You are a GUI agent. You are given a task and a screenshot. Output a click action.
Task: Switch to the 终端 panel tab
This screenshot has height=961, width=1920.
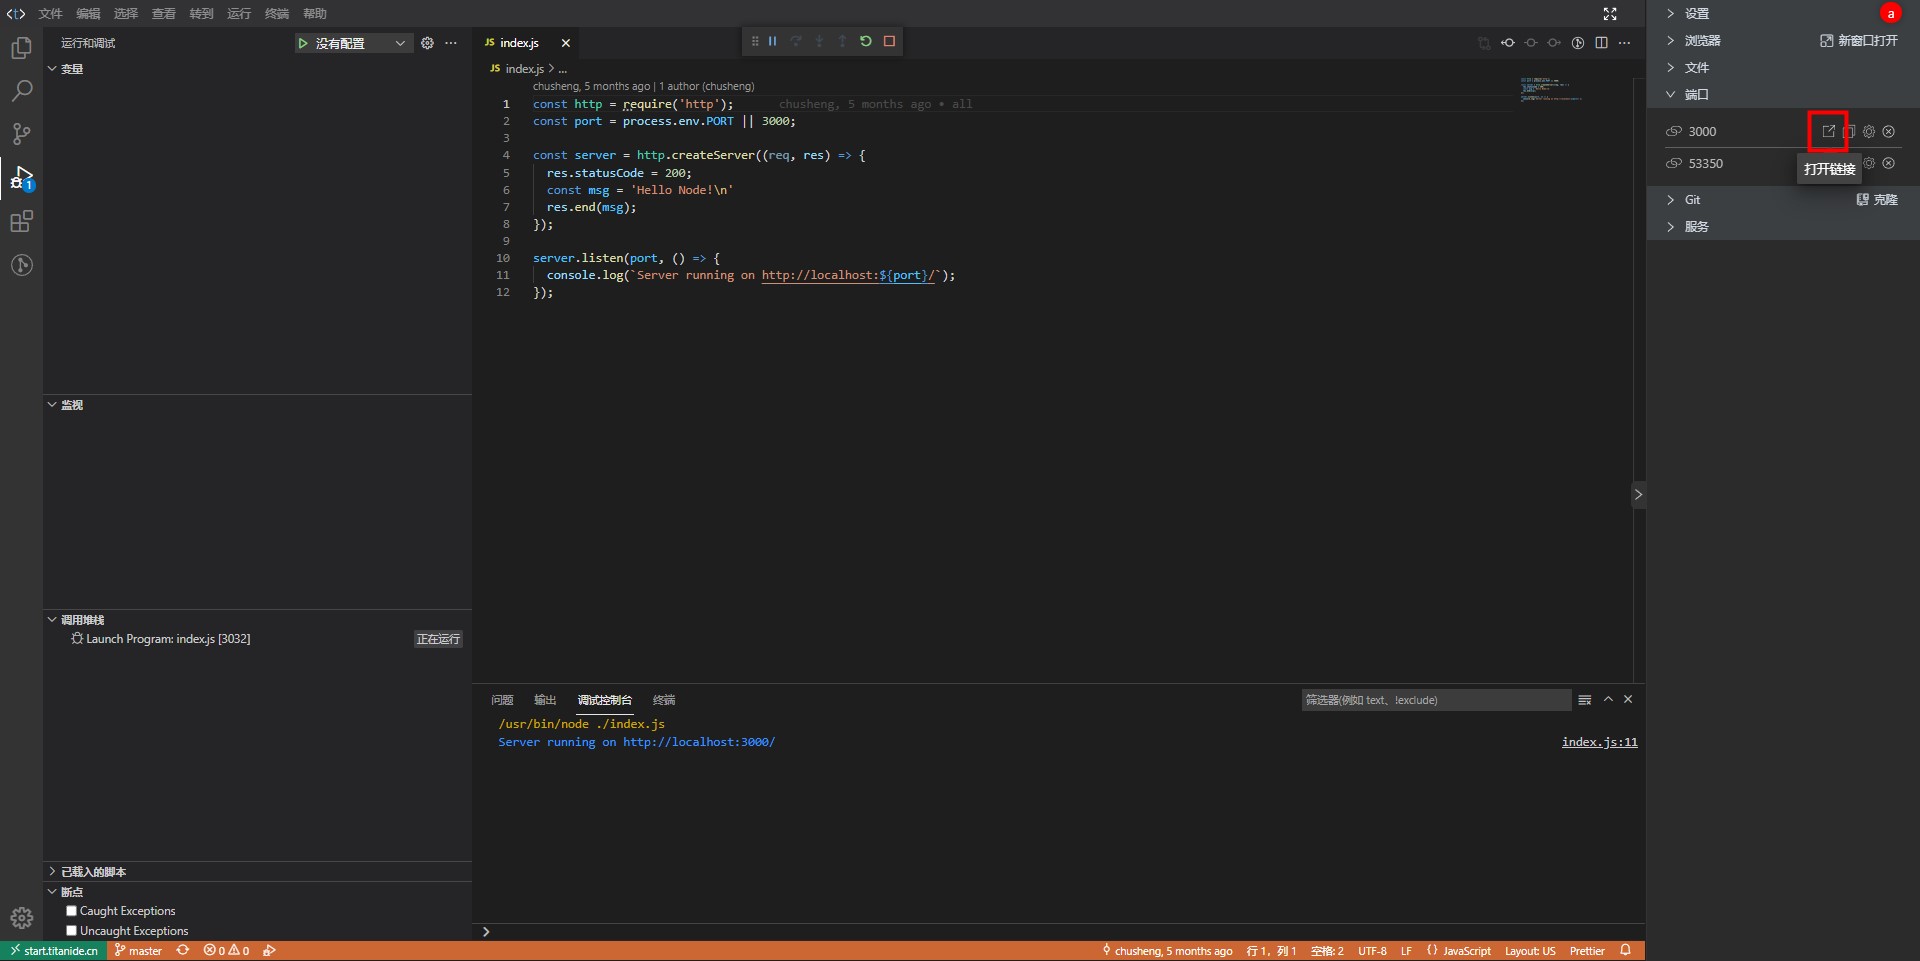coord(664,700)
